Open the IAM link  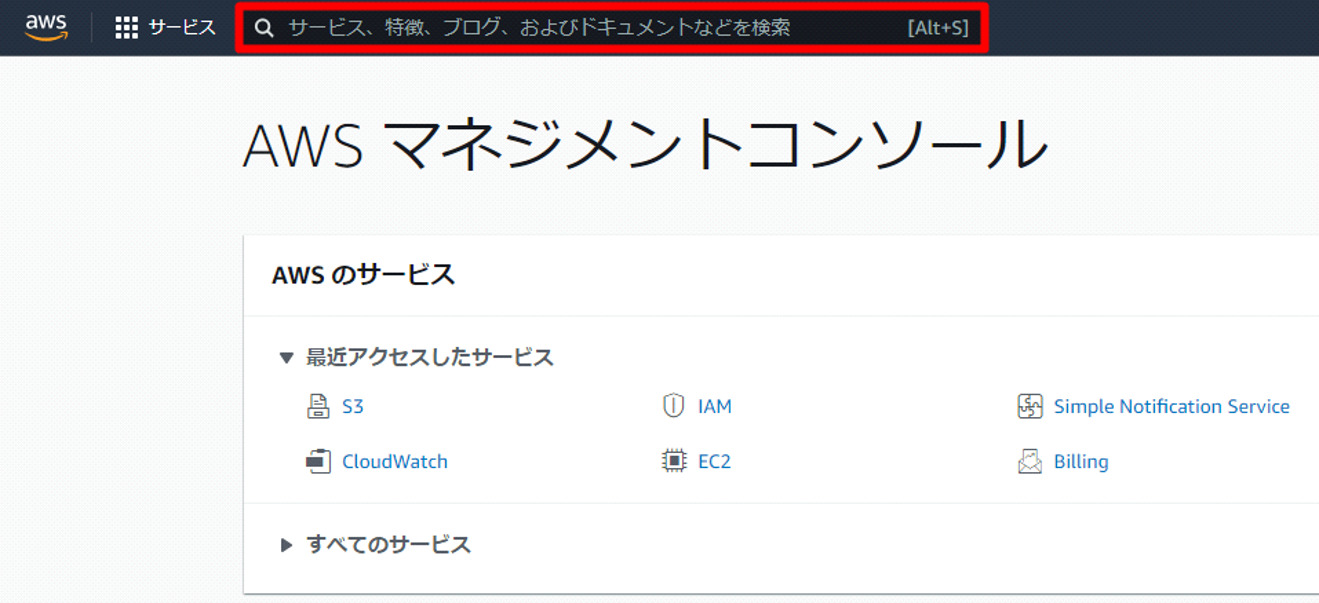[x=714, y=407]
